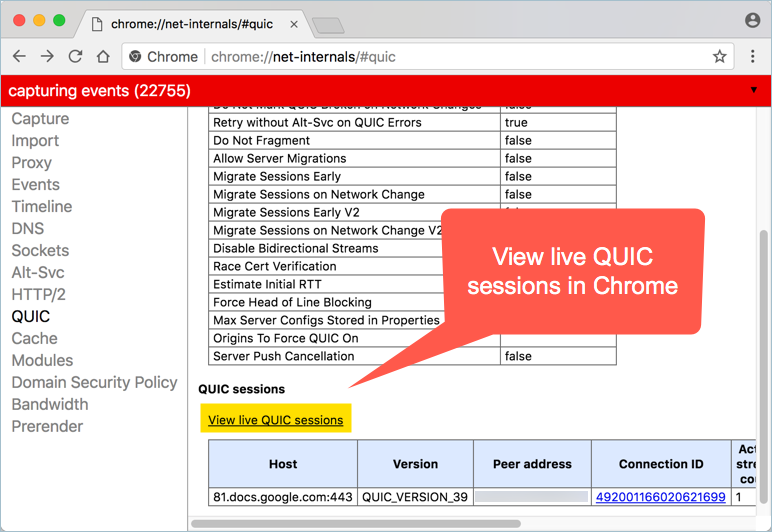Open the Sockets section
Image resolution: width=772 pixels, height=532 pixels.
pyautogui.click(x=40, y=250)
